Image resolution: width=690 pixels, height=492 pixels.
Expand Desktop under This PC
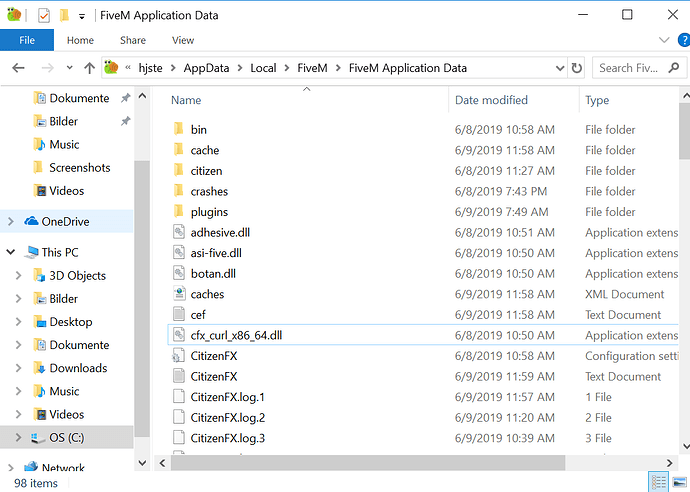[x=18, y=322]
